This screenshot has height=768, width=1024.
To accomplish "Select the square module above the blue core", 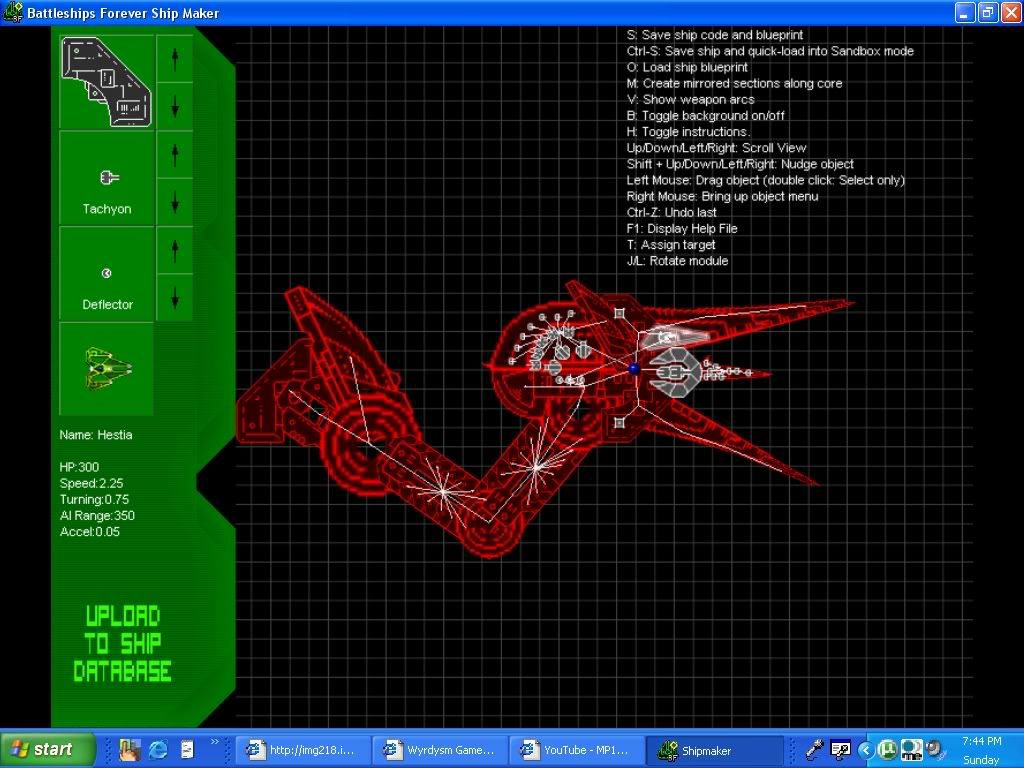I will pos(619,314).
